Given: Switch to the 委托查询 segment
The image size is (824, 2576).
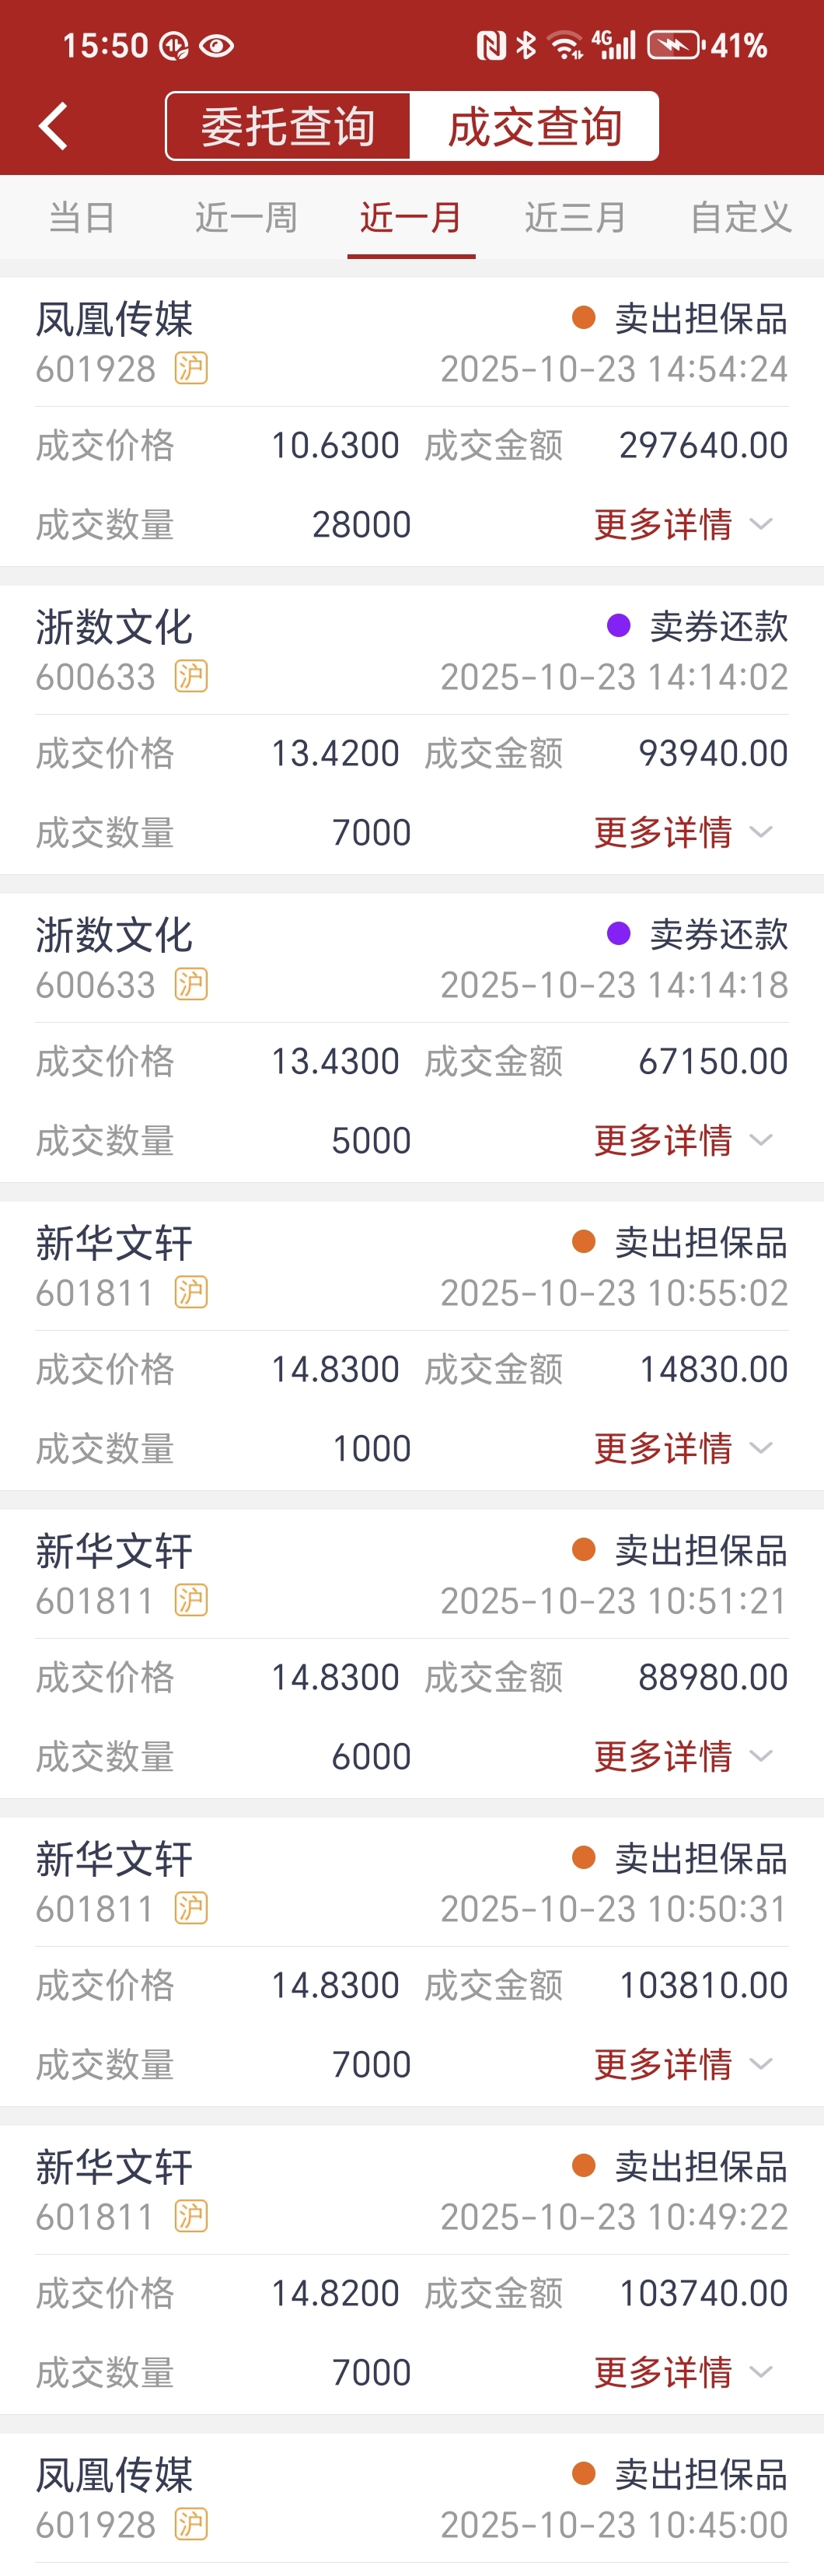Looking at the screenshot, I should pos(288,127).
